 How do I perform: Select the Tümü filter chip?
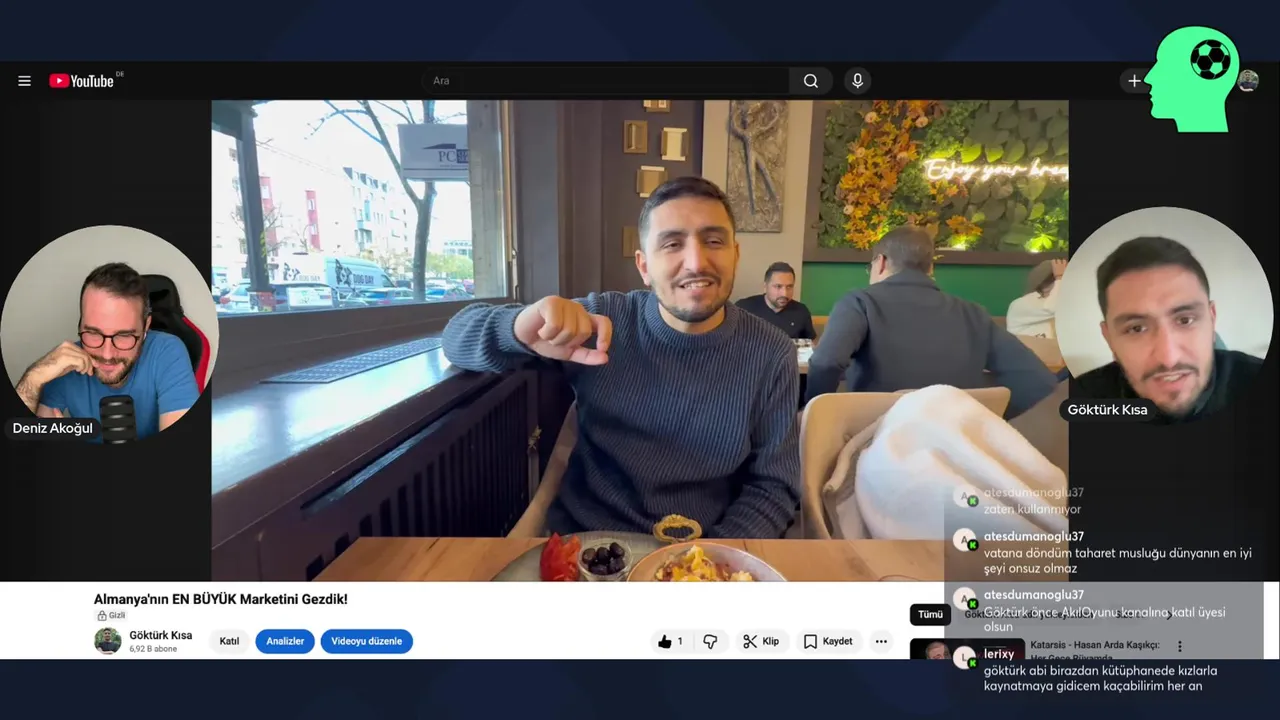click(x=930, y=614)
